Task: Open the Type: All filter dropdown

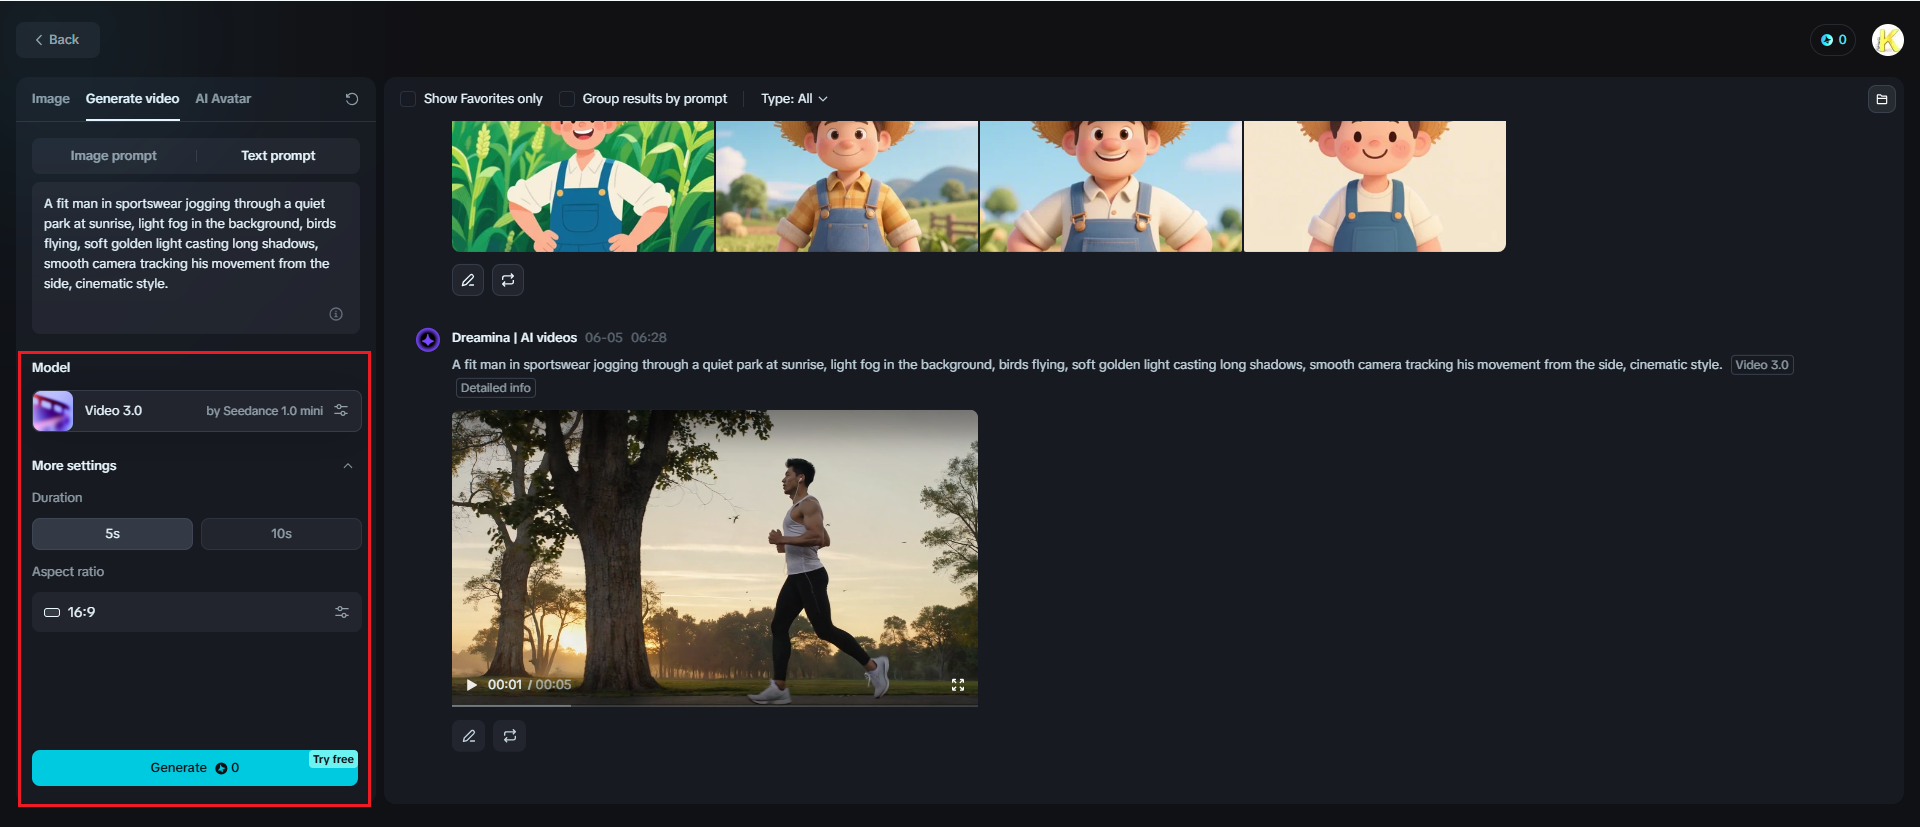Action: pos(794,99)
